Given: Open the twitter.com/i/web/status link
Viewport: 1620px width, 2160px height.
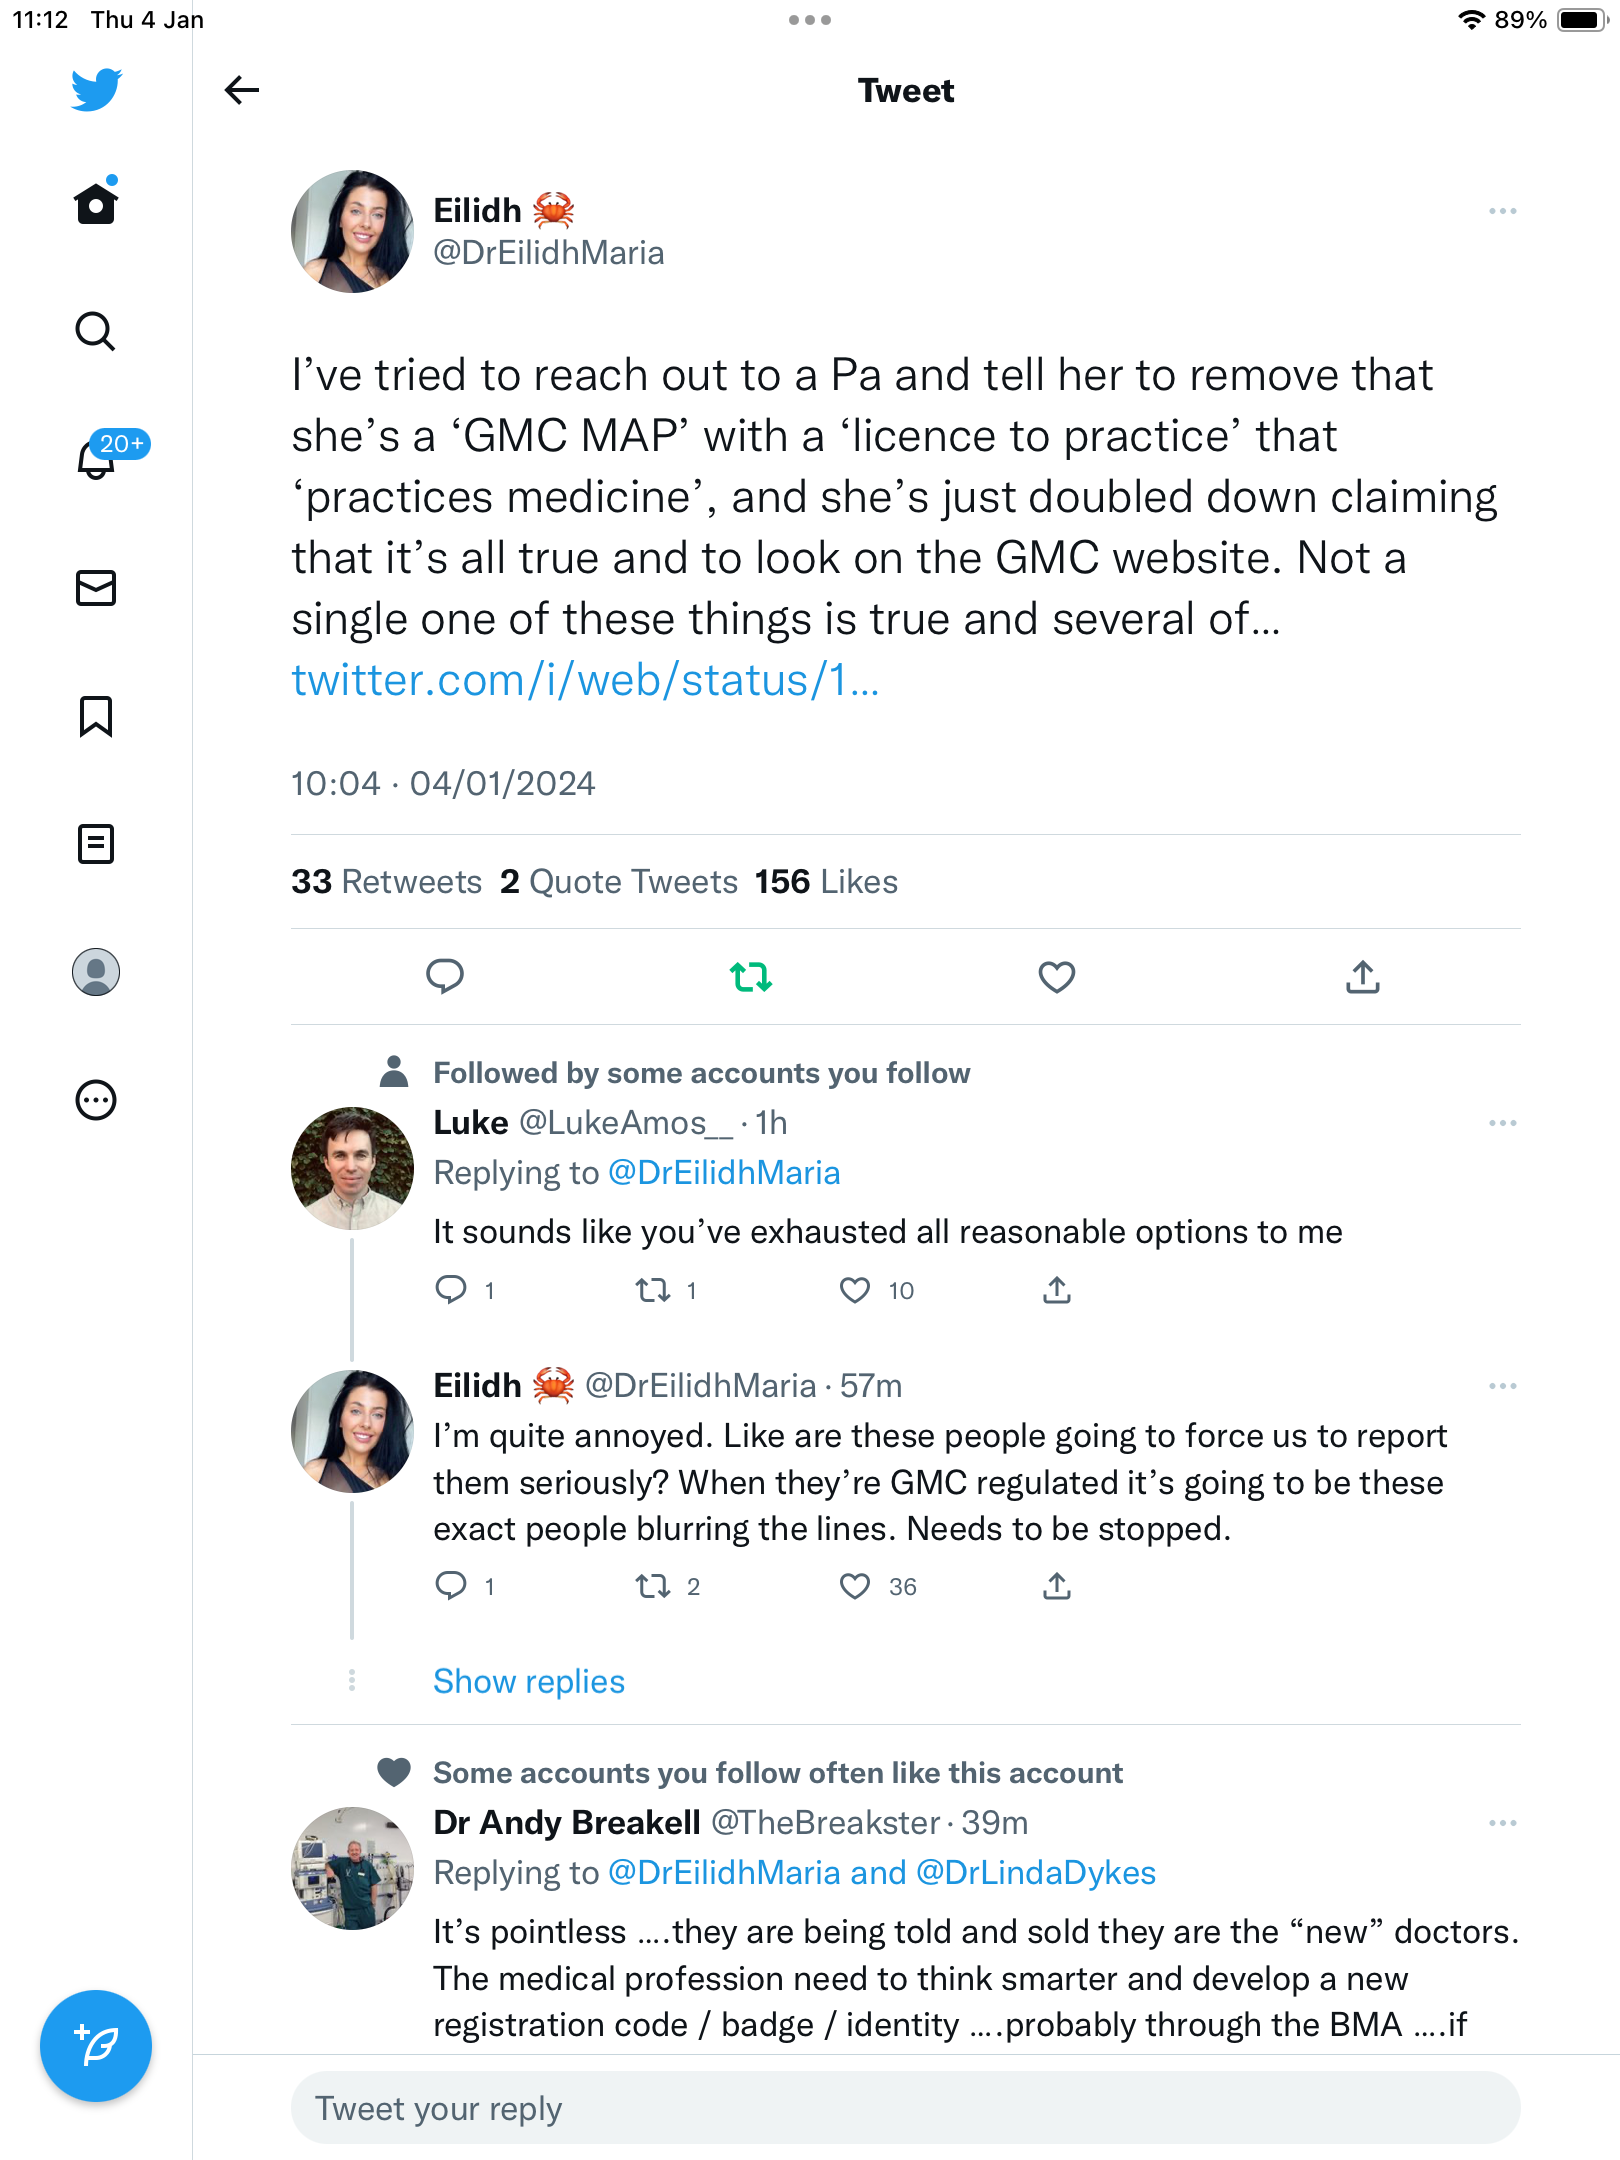Looking at the screenshot, I should [x=585, y=680].
